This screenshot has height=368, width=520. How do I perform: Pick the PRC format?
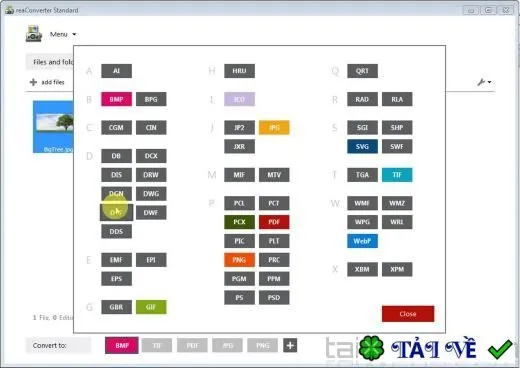[x=274, y=260]
